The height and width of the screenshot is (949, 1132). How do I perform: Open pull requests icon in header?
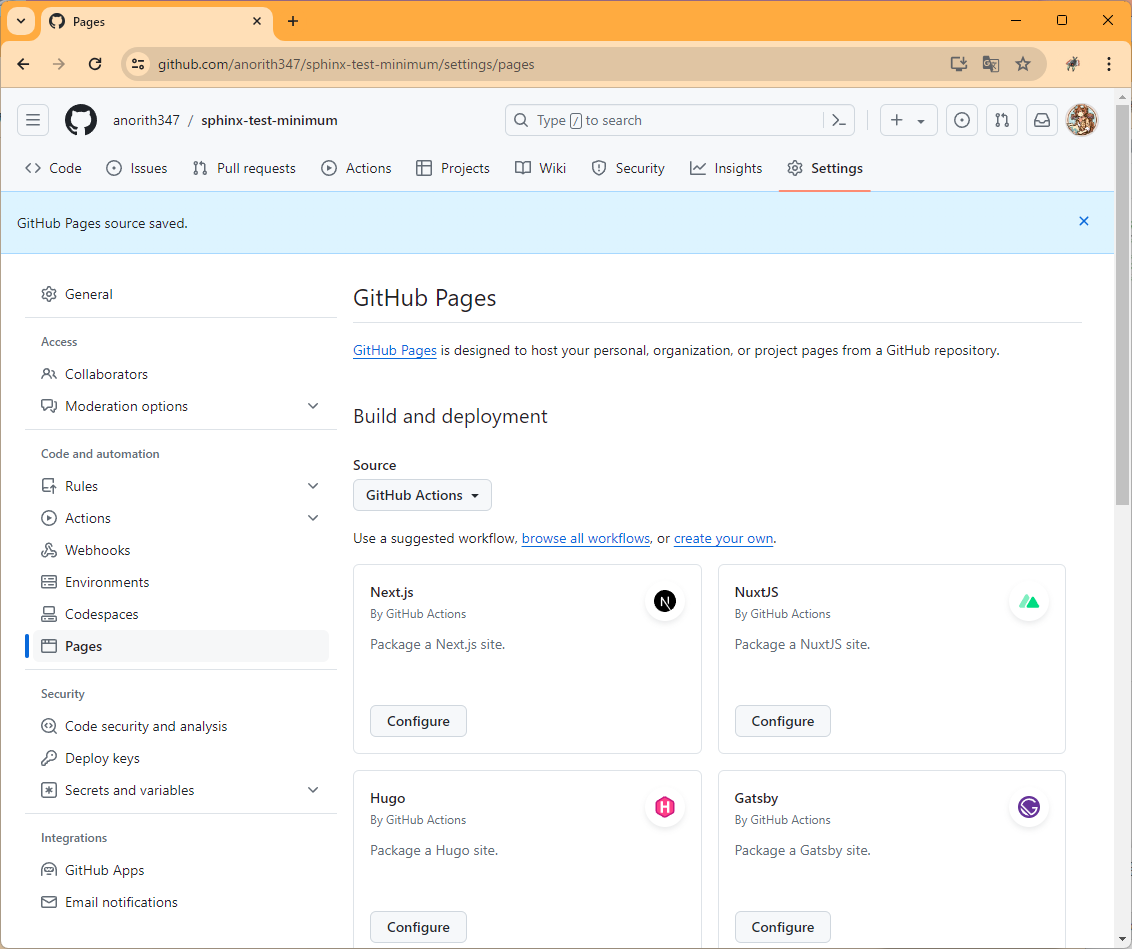(x=1002, y=121)
